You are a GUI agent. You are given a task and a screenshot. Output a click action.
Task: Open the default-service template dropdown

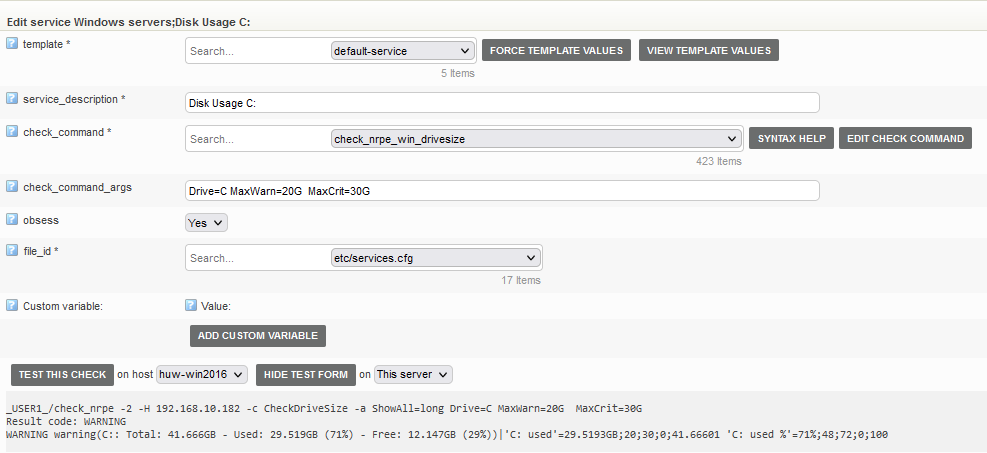402,51
